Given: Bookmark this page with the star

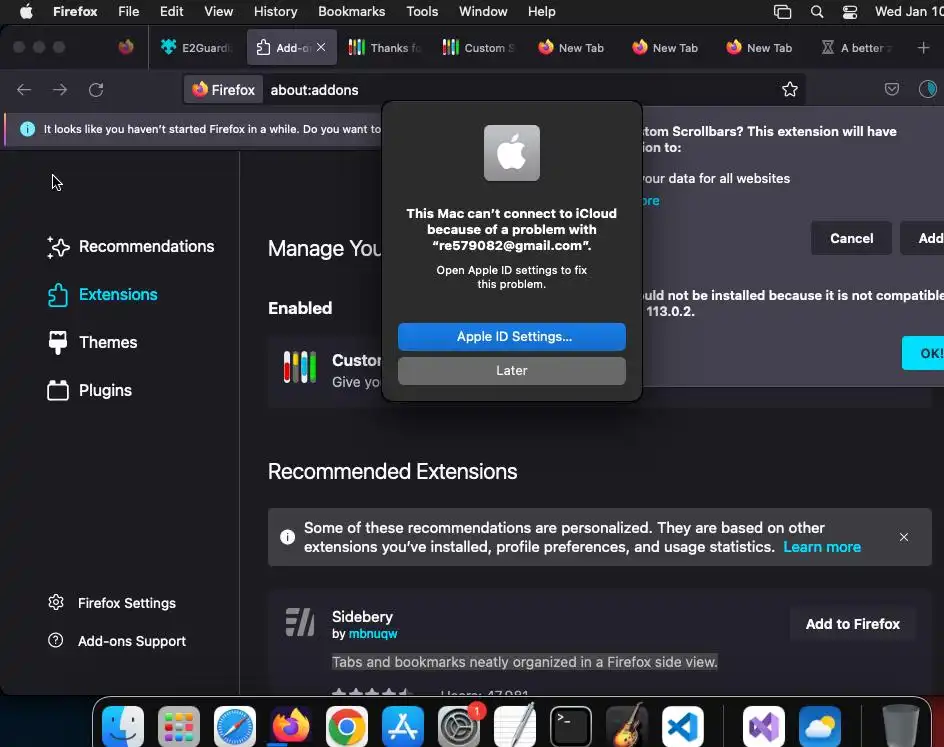Looking at the screenshot, I should [x=790, y=90].
